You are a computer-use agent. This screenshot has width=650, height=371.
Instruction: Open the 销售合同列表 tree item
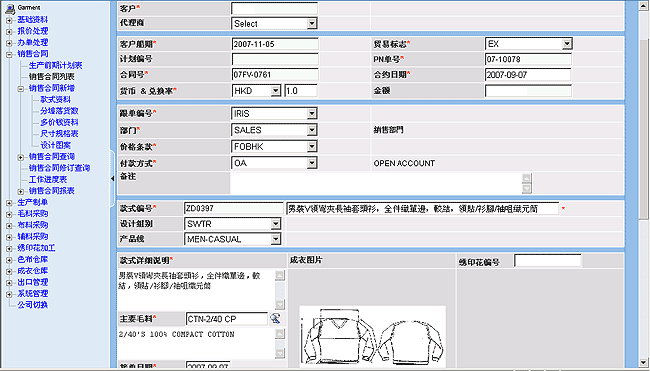click(52, 77)
